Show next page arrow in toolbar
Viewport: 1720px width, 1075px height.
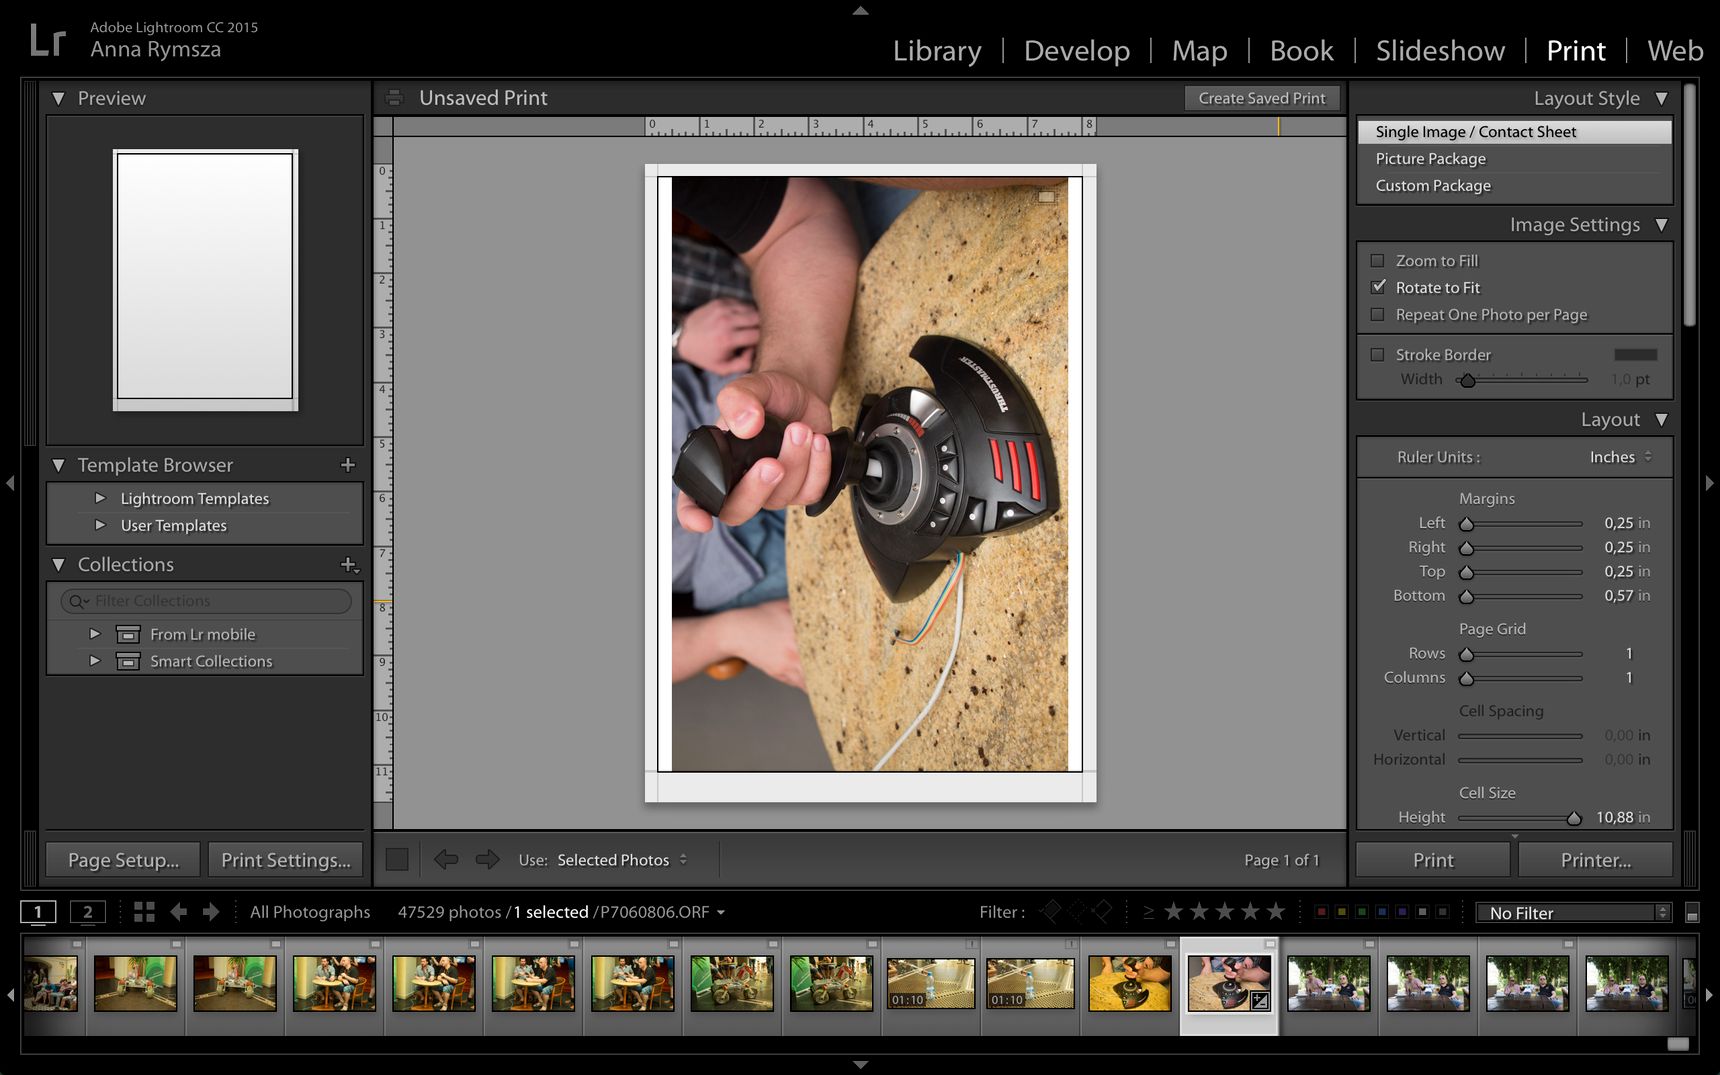pyautogui.click(x=487, y=860)
